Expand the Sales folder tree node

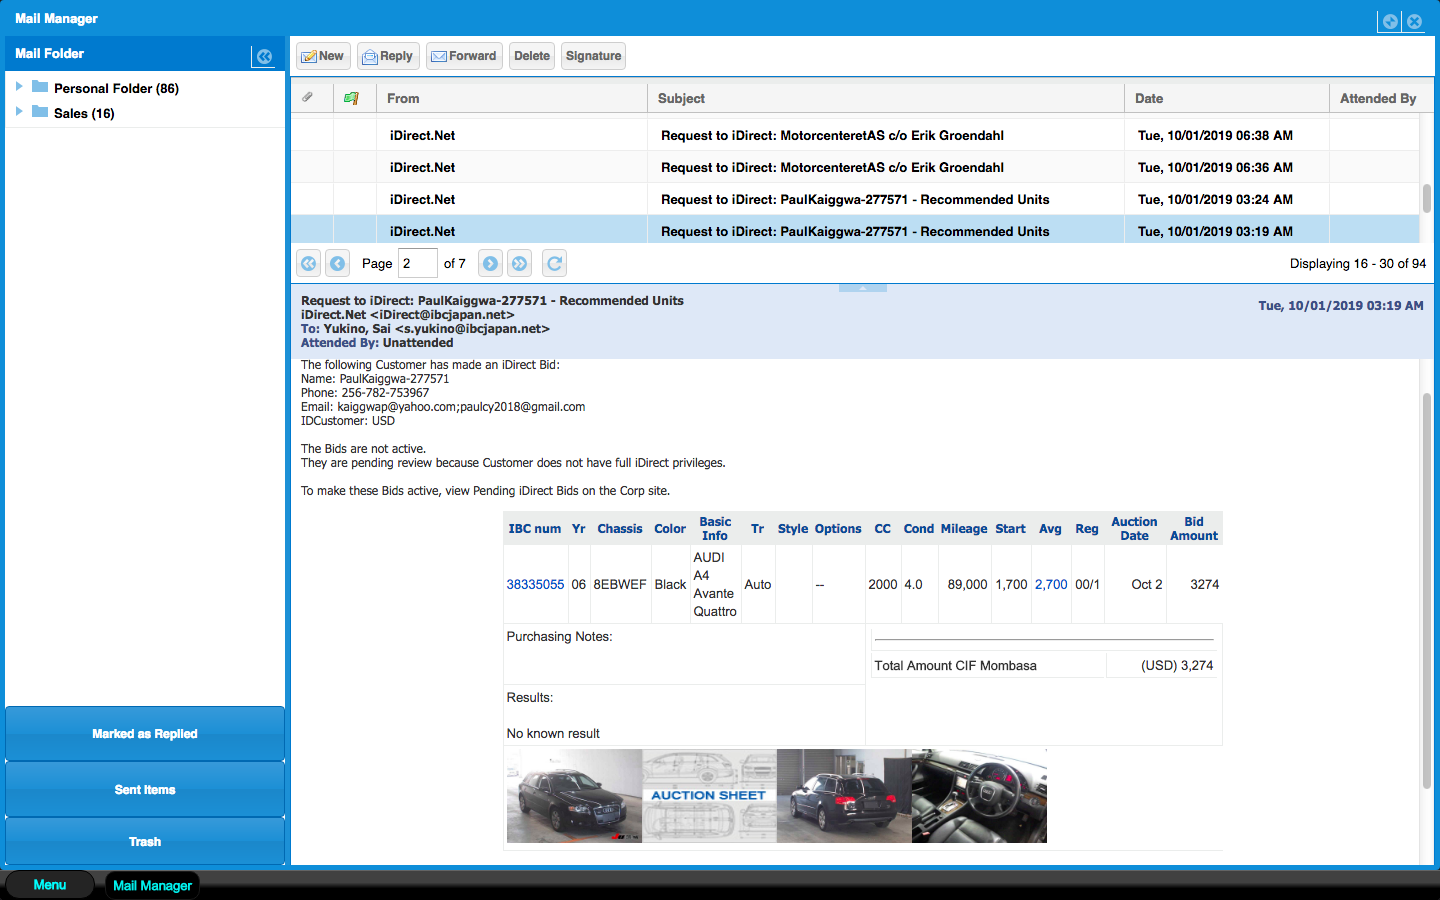pos(19,112)
